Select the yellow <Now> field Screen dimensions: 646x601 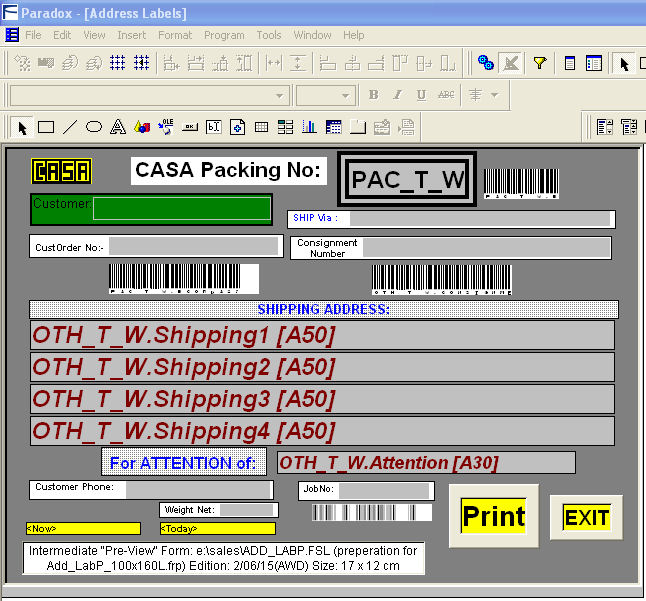point(83,529)
